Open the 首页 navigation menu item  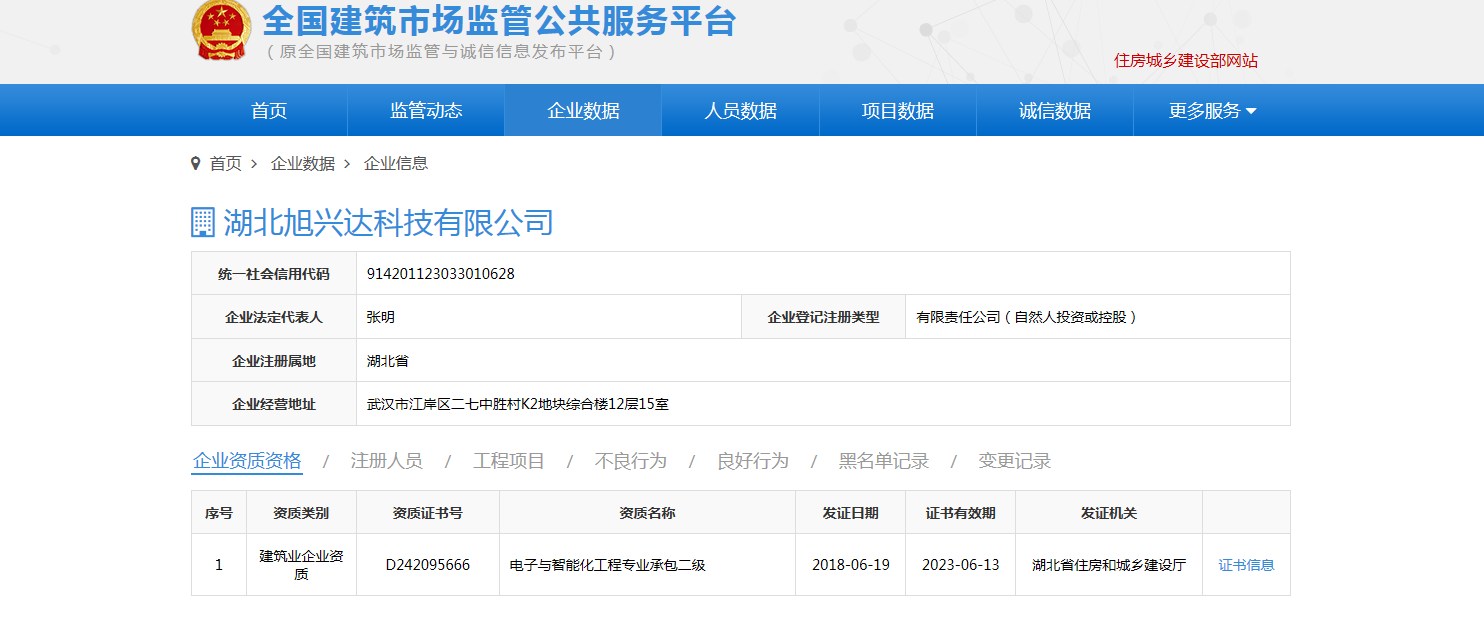click(269, 111)
